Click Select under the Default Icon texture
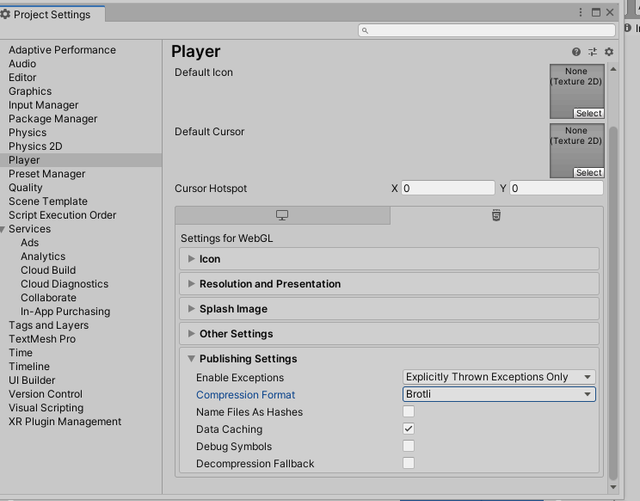The image size is (640, 501). [x=588, y=113]
